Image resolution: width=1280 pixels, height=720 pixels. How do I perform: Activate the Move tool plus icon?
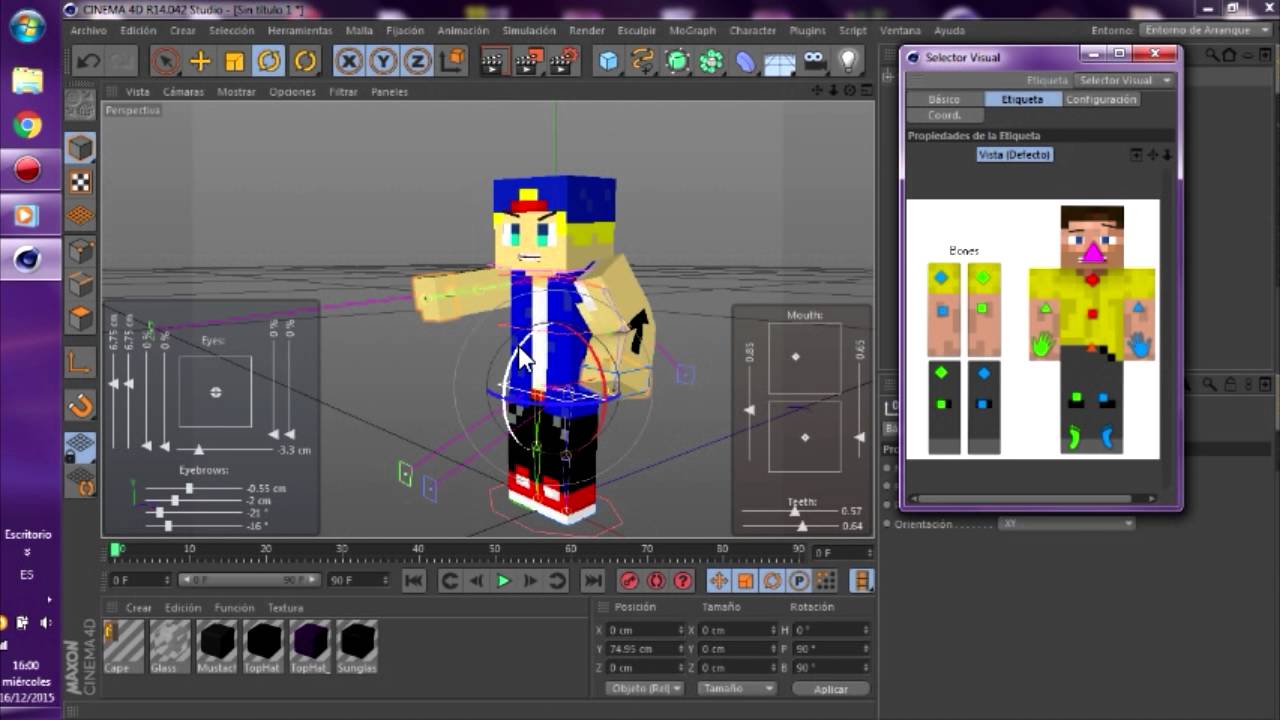pos(200,62)
